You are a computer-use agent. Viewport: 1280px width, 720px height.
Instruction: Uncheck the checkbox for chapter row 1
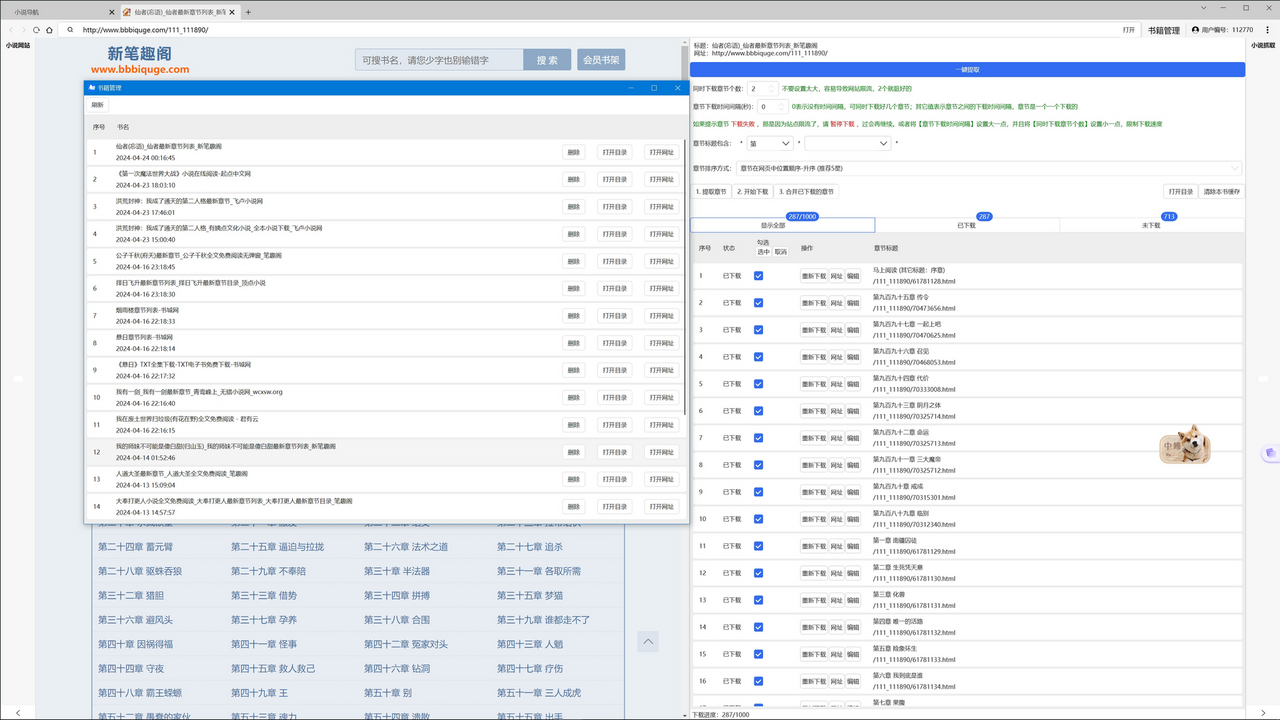pos(758,276)
